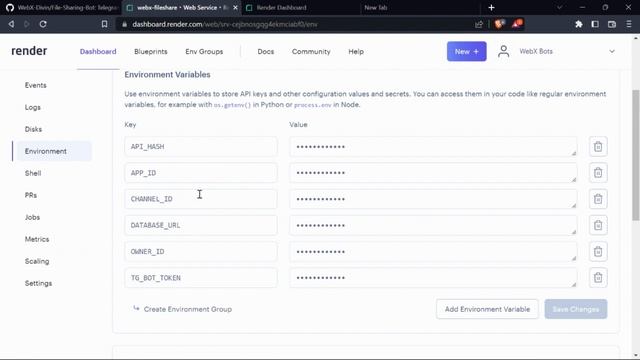This screenshot has height=360, width=640.
Task: Delete the API_HASH environment variable
Action: pos(598,147)
